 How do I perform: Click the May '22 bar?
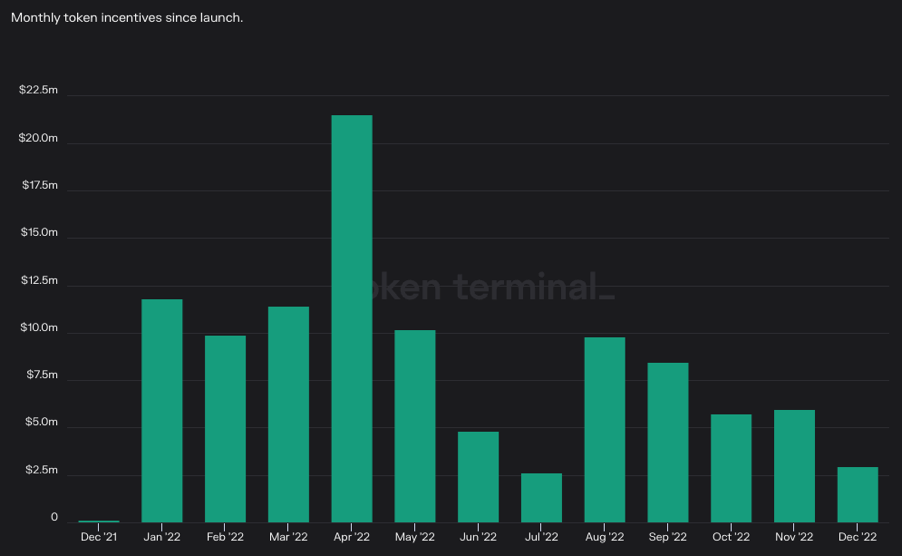tap(415, 426)
